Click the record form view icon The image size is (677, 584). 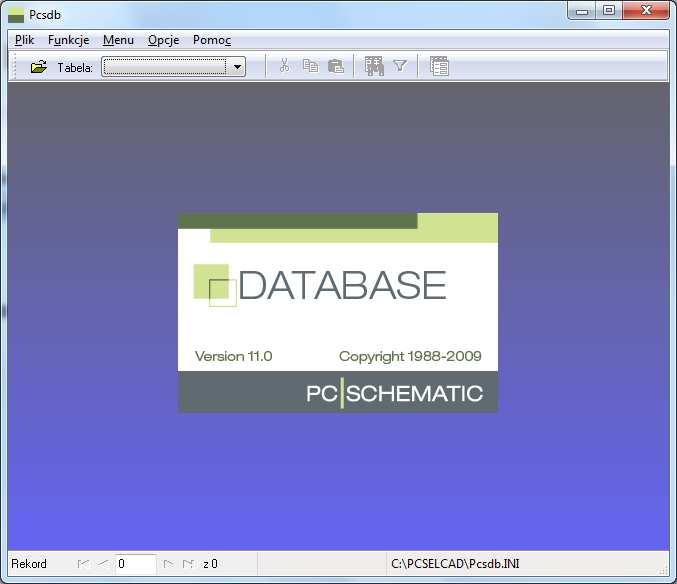[440, 66]
